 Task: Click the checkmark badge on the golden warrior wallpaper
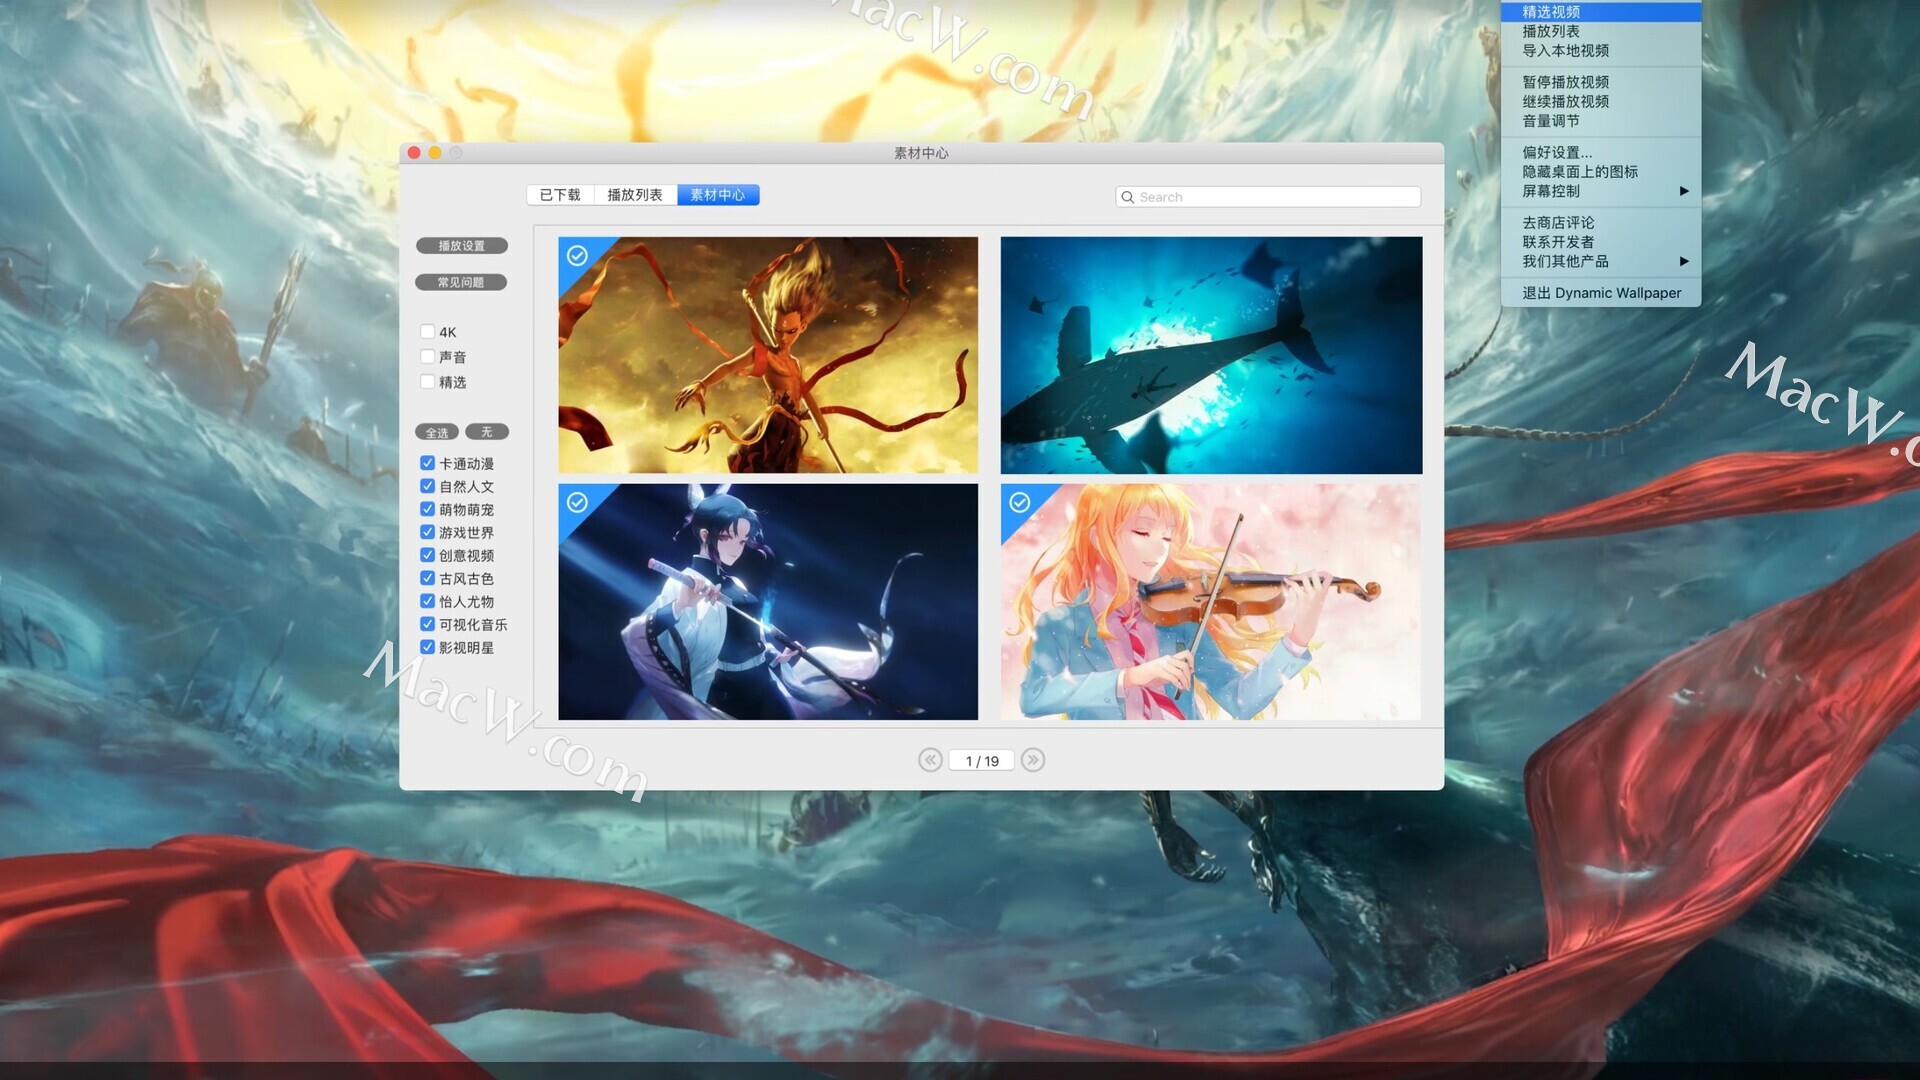point(577,256)
